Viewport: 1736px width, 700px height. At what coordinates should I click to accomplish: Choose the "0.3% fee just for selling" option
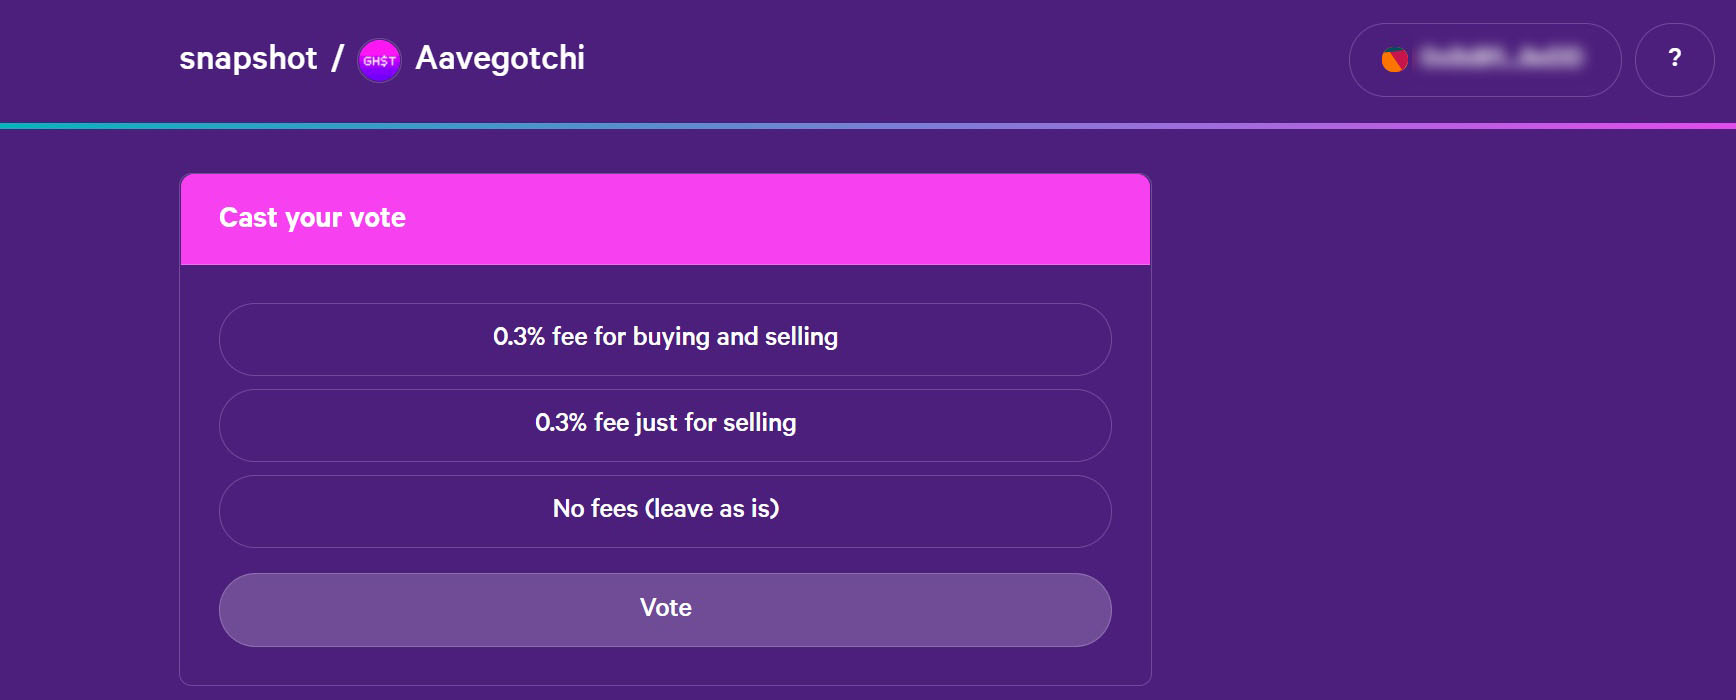pyautogui.click(x=666, y=424)
